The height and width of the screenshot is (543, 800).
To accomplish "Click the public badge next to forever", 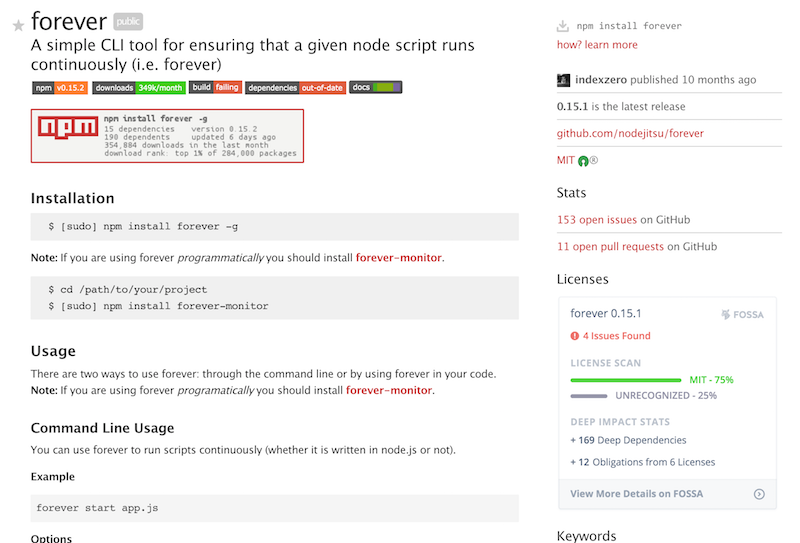I will (128, 21).
